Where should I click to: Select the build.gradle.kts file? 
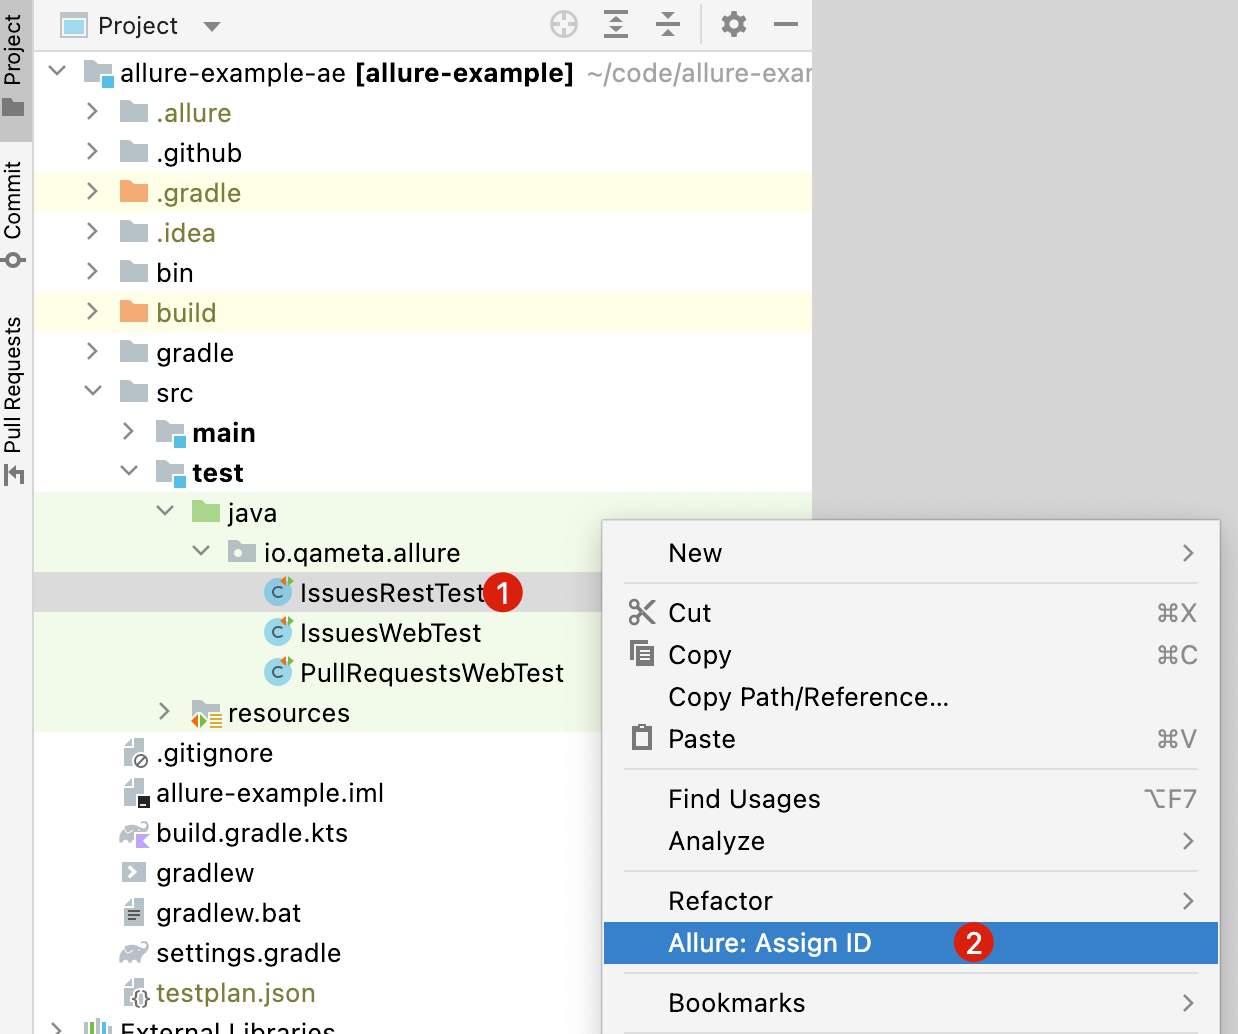tap(252, 833)
